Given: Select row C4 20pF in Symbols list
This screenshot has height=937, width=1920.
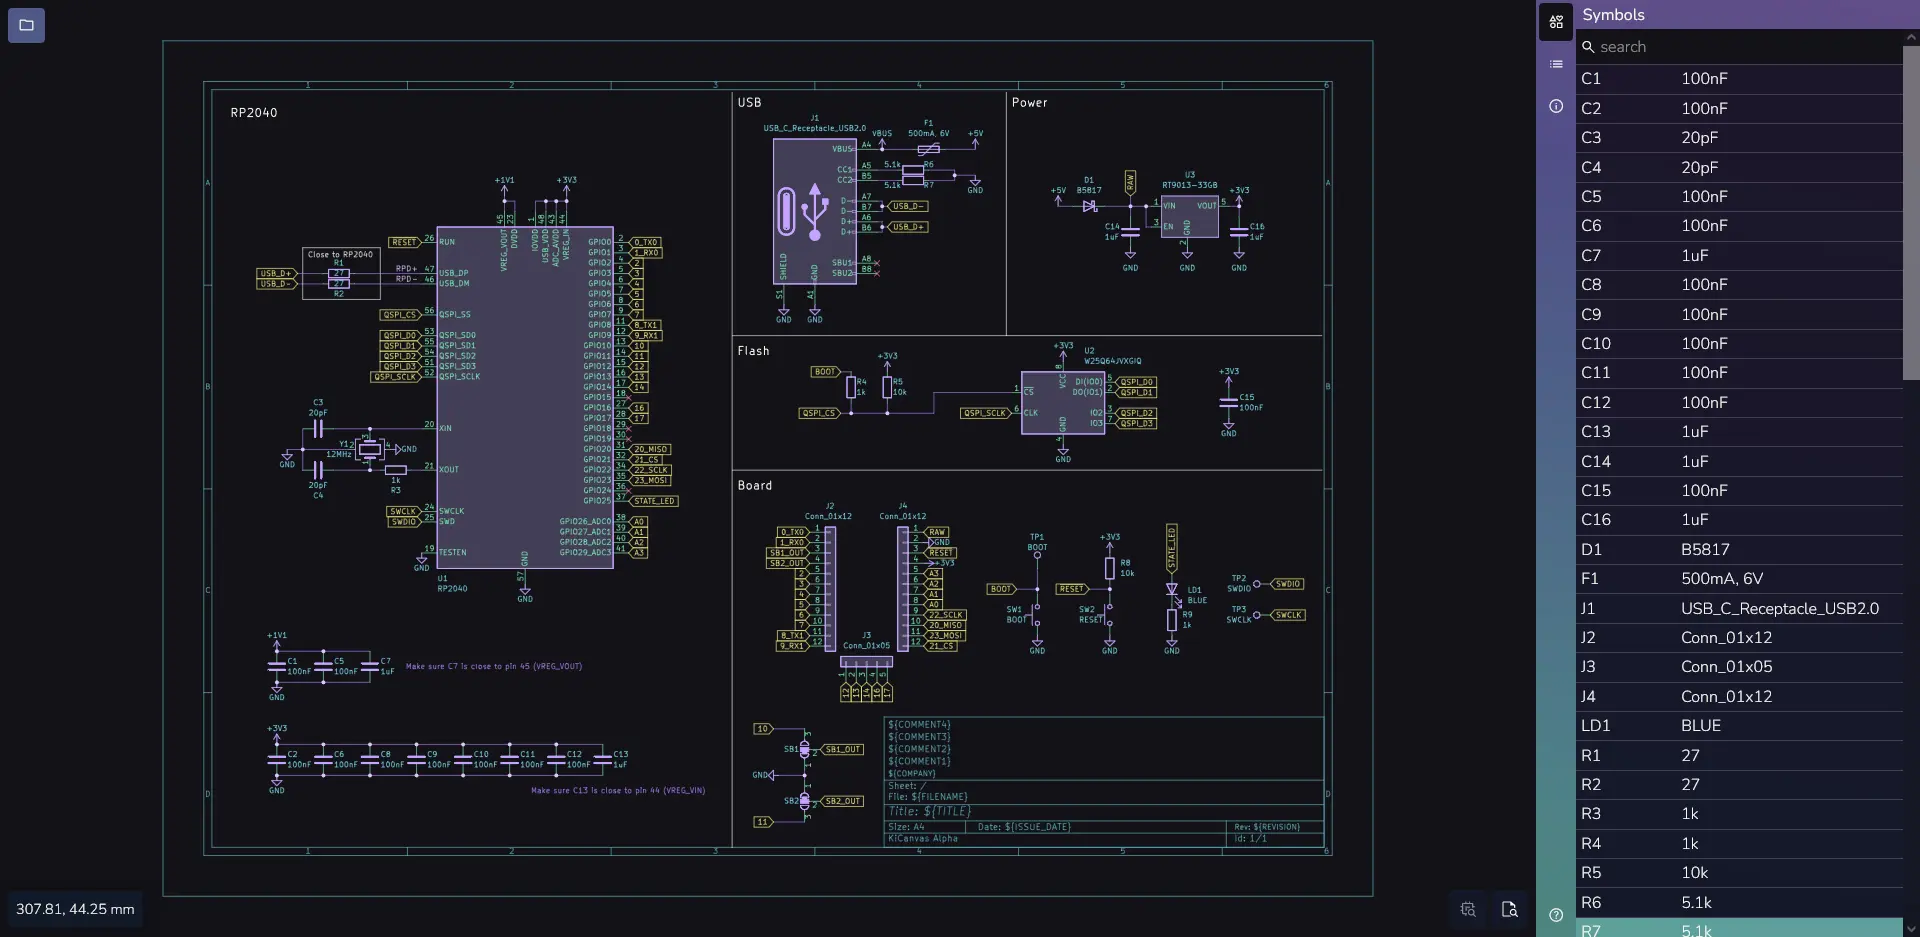Looking at the screenshot, I should pyautogui.click(x=1739, y=167).
